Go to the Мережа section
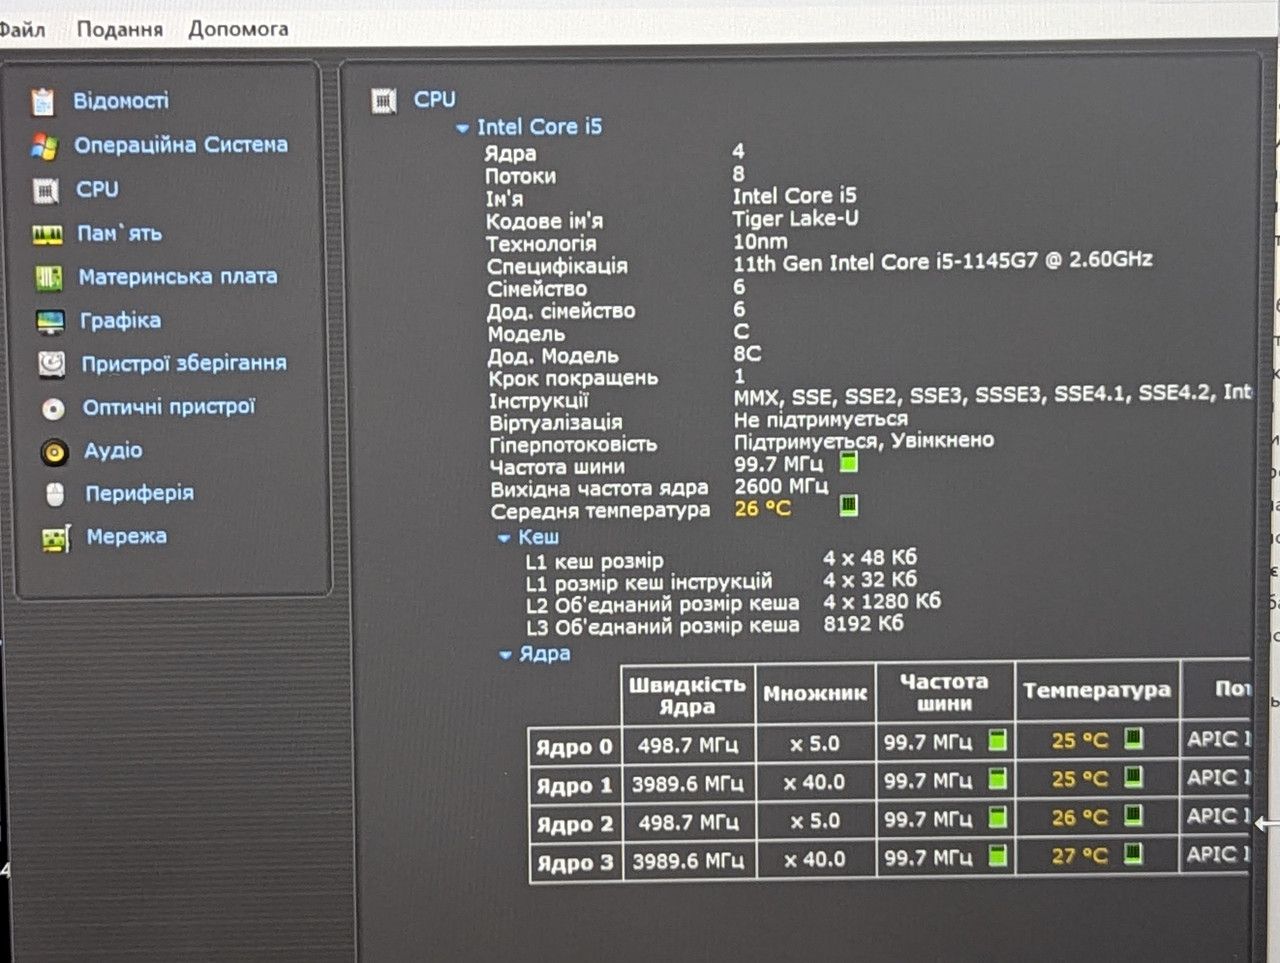 pyautogui.click(x=126, y=537)
